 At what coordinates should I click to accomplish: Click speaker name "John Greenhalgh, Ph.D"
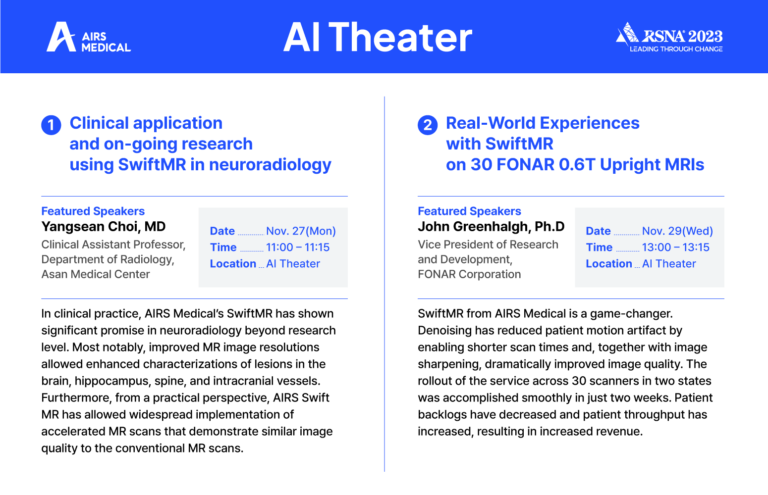(x=491, y=227)
